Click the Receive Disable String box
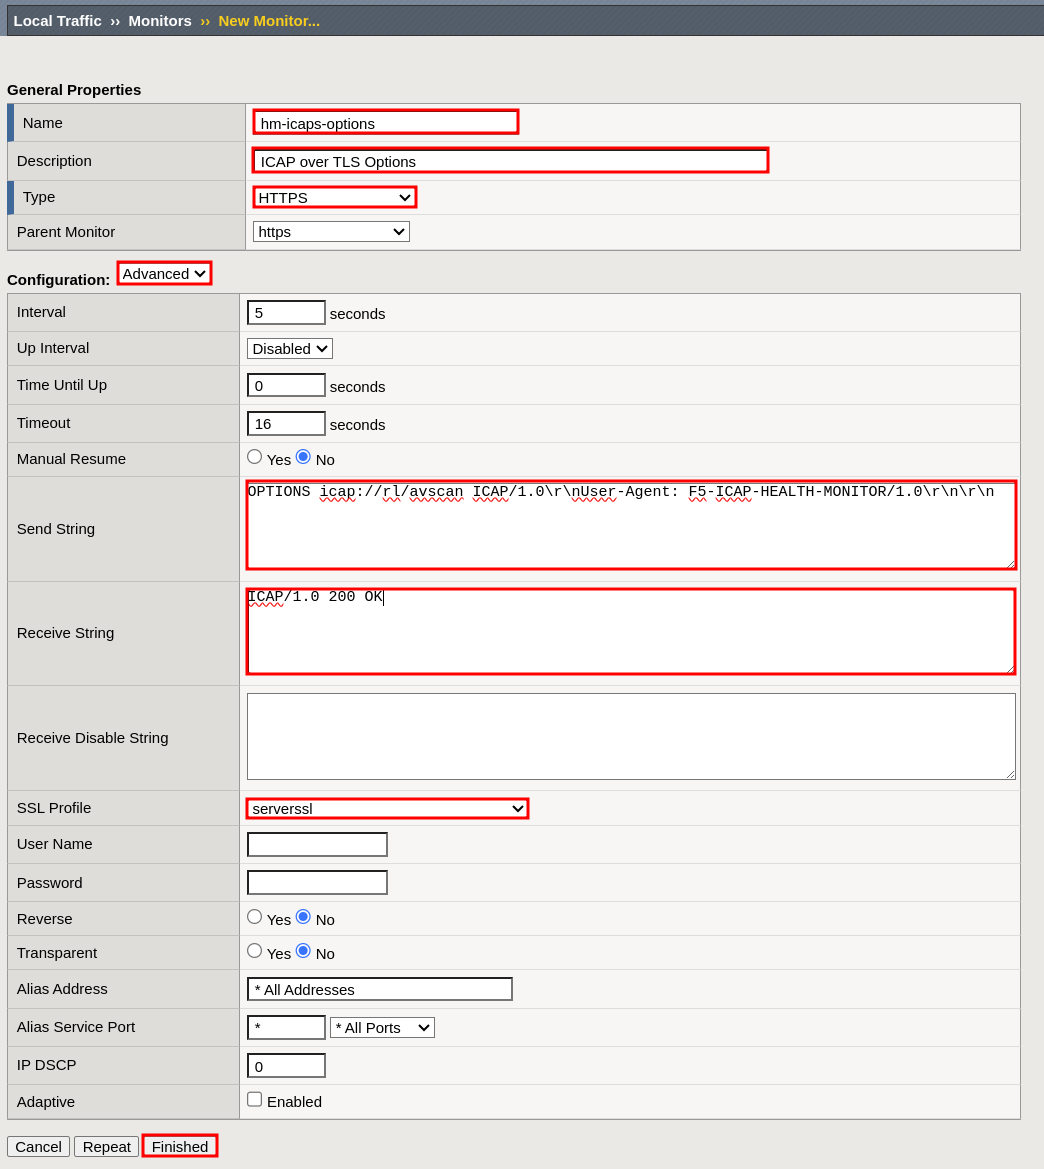This screenshot has width=1044, height=1169. [x=630, y=736]
